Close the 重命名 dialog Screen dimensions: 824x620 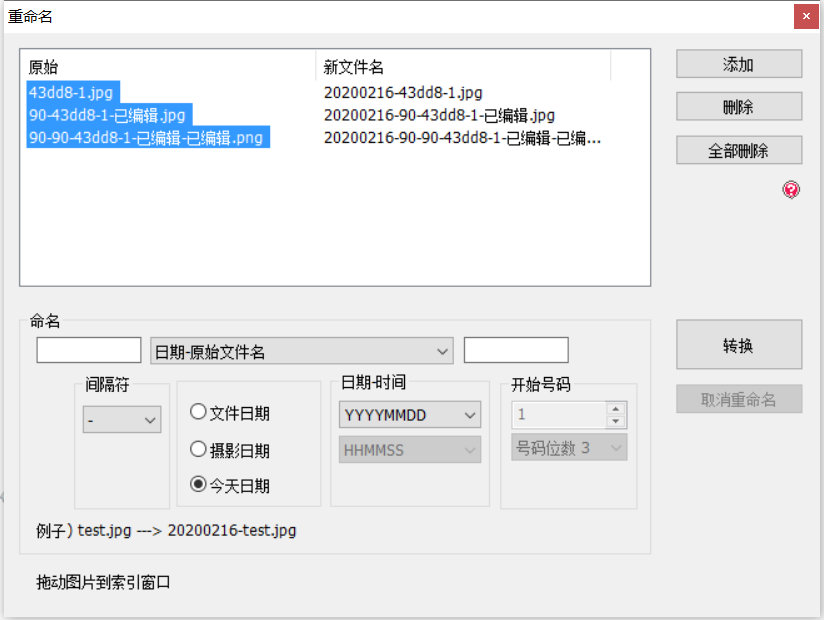coord(806,16)
